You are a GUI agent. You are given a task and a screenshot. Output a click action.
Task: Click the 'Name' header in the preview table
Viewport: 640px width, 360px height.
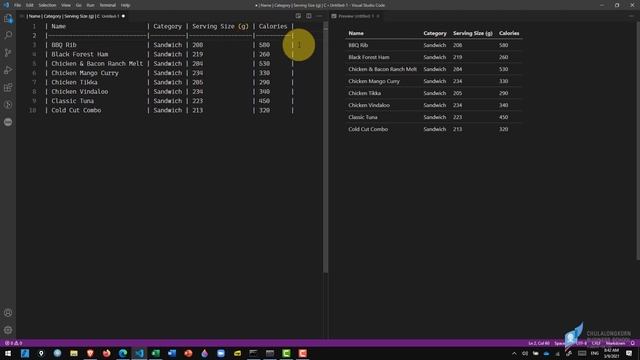point(356,33)
